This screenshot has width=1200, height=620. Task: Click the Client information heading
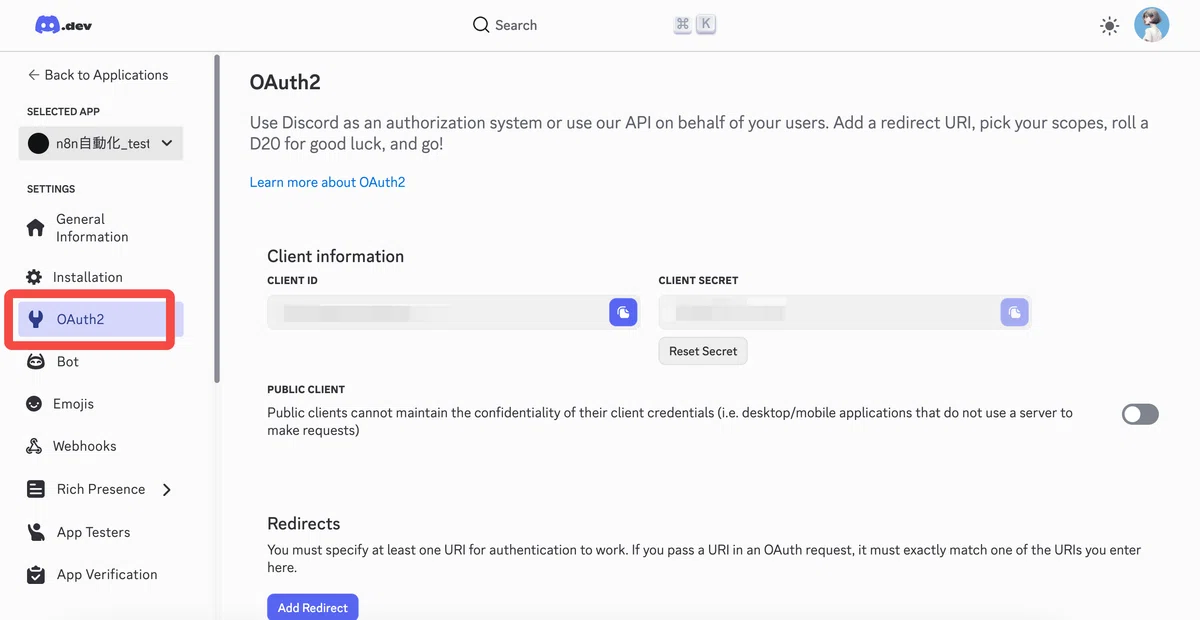pyautogui.click(x=336, y=256)
